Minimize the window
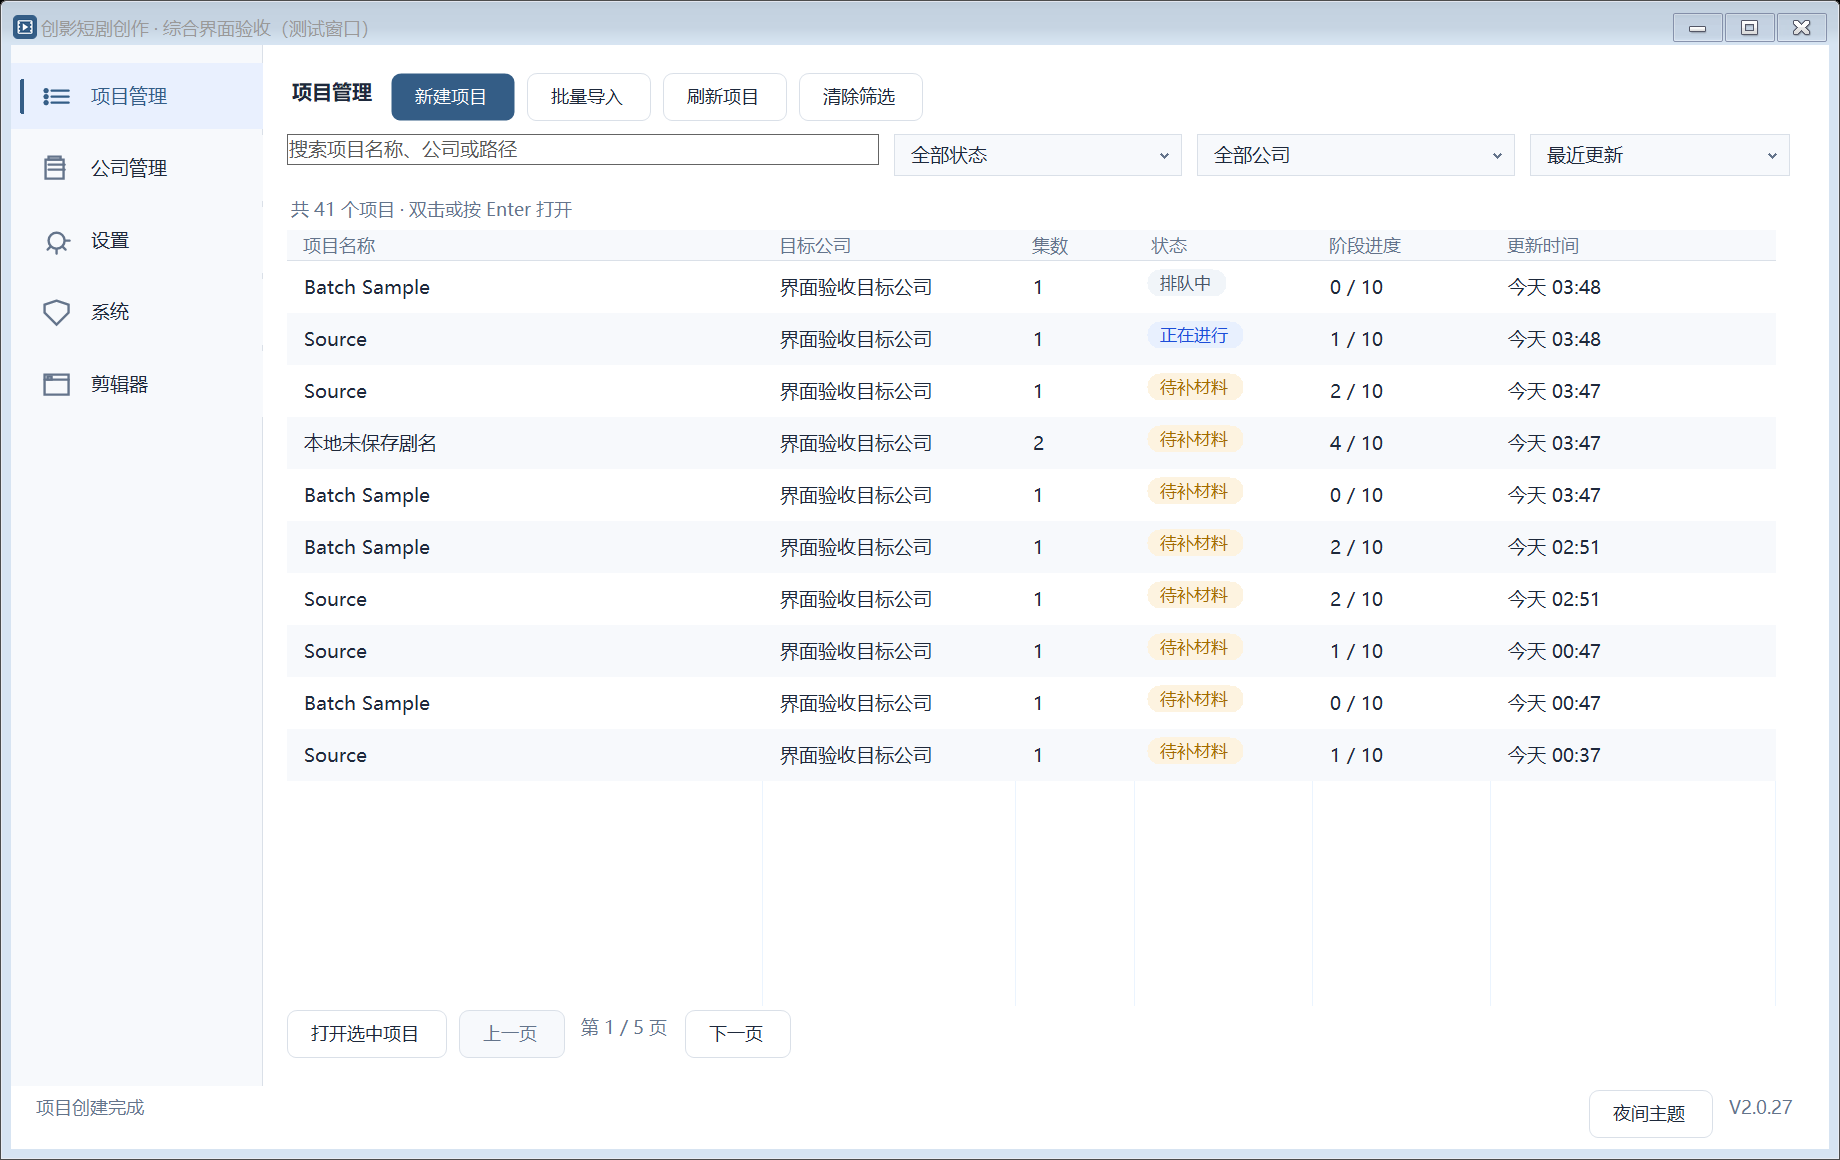The width and height of the screenshot is (1840, 1160). coord(1697,28)
